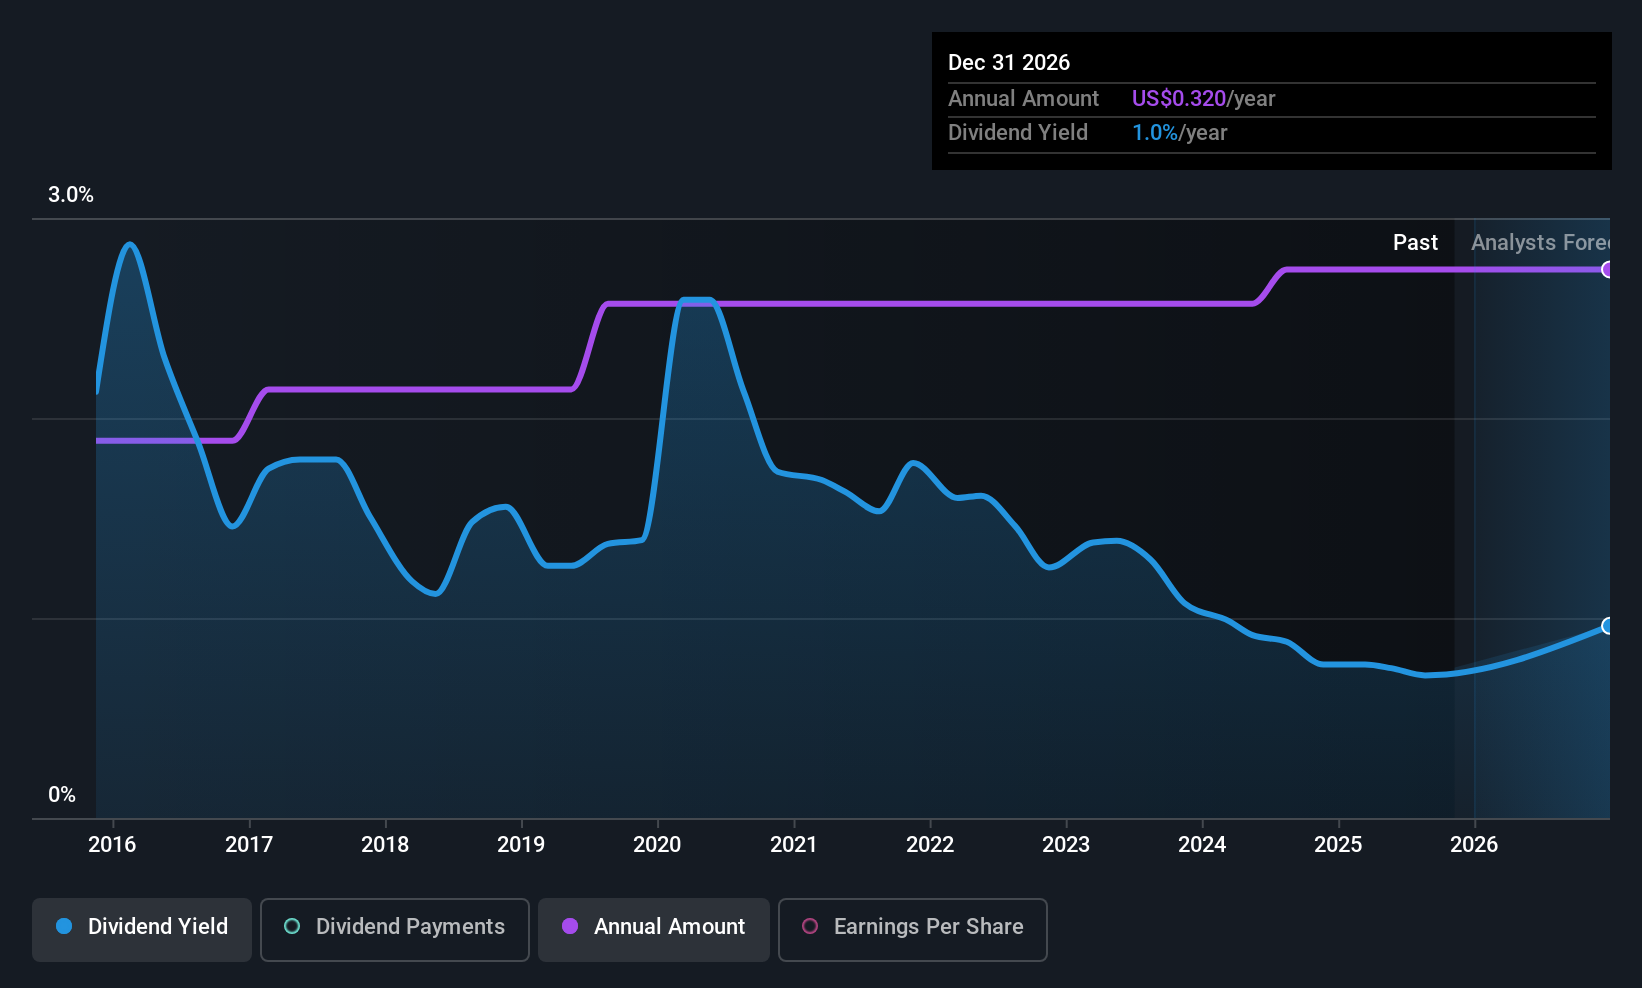Click the blue Dividend Yield legend dot
The image size is (1642, 988).
click(x=64, y=926)
